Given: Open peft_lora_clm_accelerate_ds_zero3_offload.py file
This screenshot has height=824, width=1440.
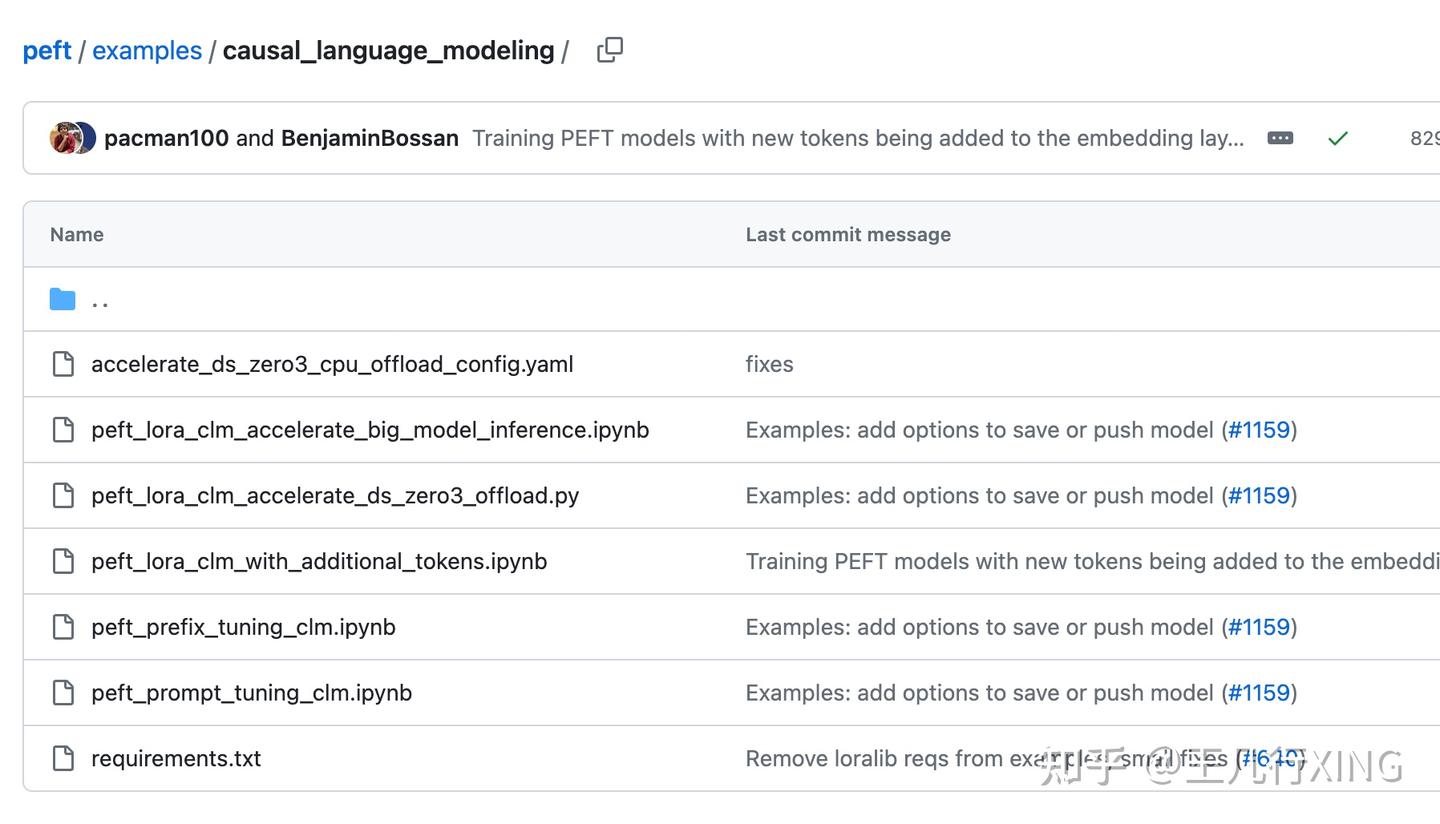Looking at the screenshot, I should (x=335, y=496).
